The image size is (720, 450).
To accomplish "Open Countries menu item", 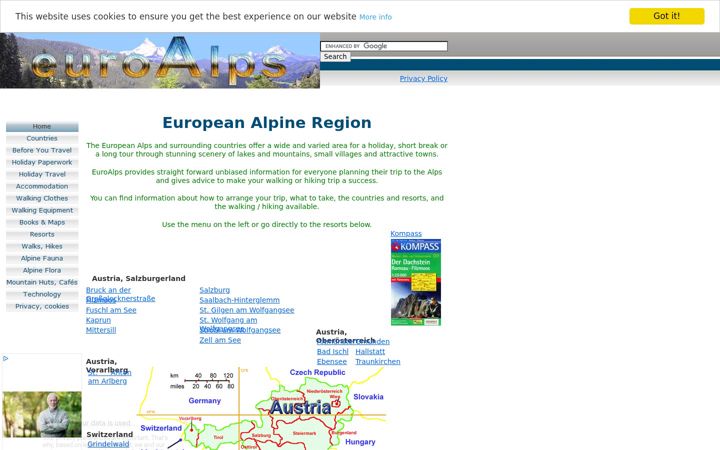I will tap(42, 139).
